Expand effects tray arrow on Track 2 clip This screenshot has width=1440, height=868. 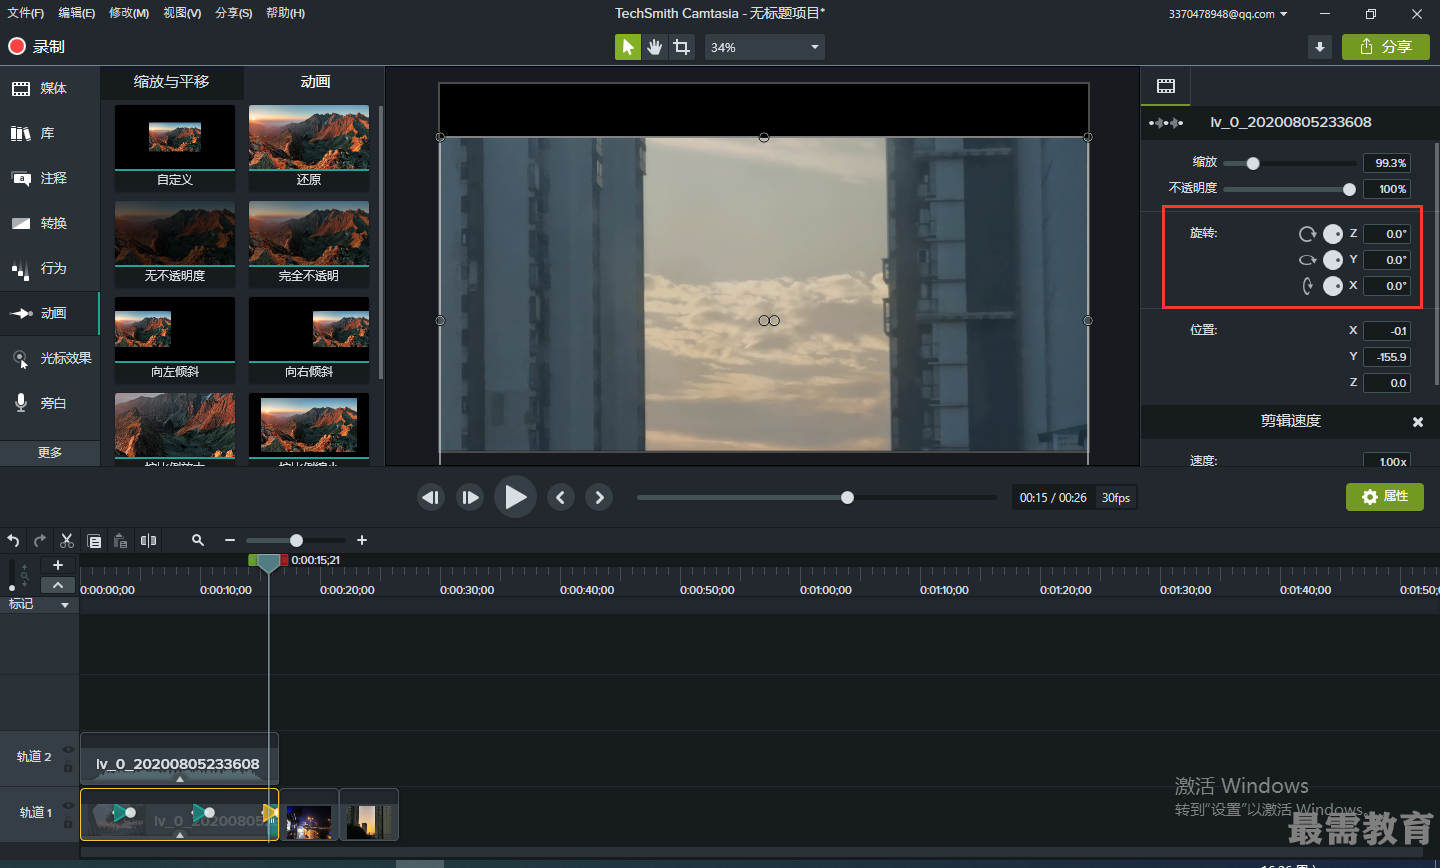[x=180, y=778]
